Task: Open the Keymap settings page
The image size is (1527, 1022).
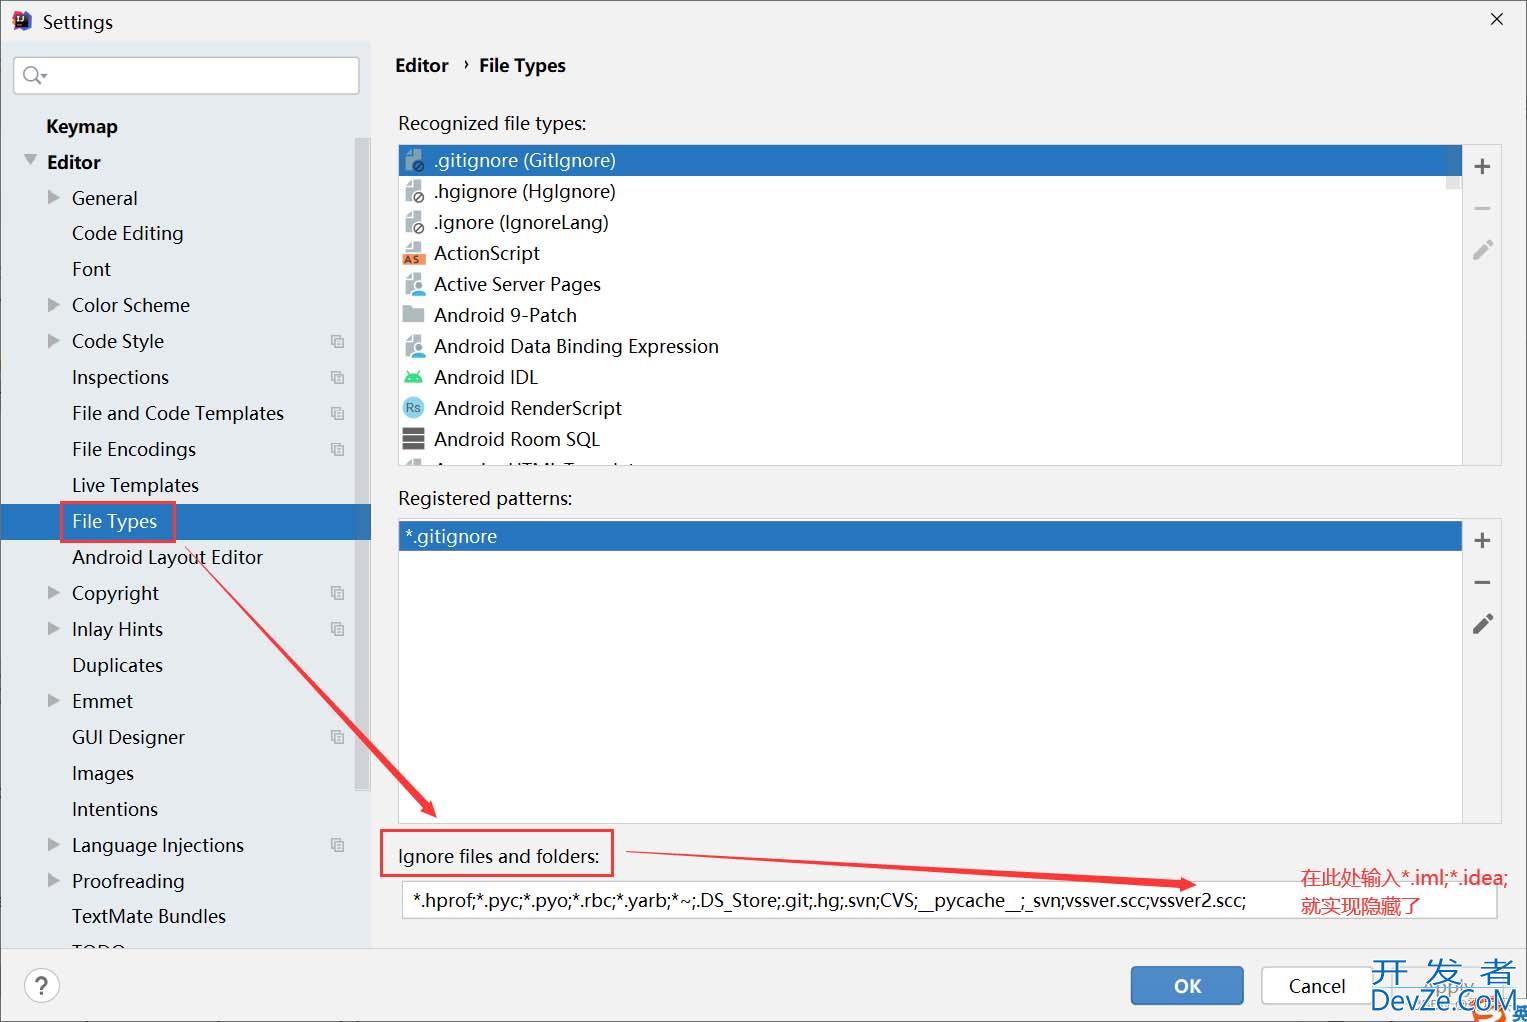Action: point(82,126)
